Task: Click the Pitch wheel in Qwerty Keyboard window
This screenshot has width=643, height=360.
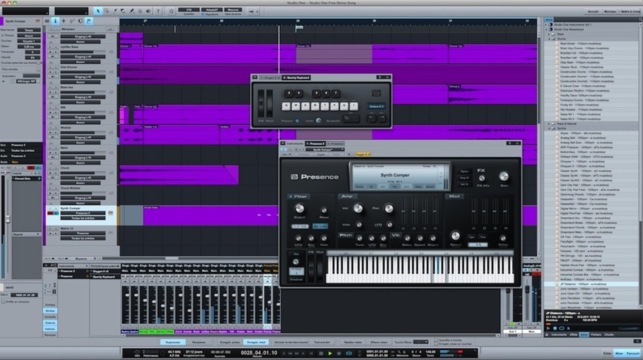Action: pos(261,104)
